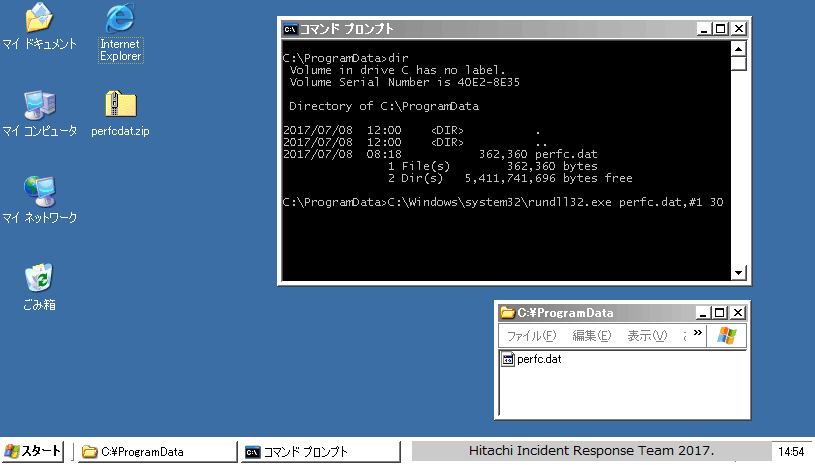
Task: Click the スタート start button
Action: 33,451
